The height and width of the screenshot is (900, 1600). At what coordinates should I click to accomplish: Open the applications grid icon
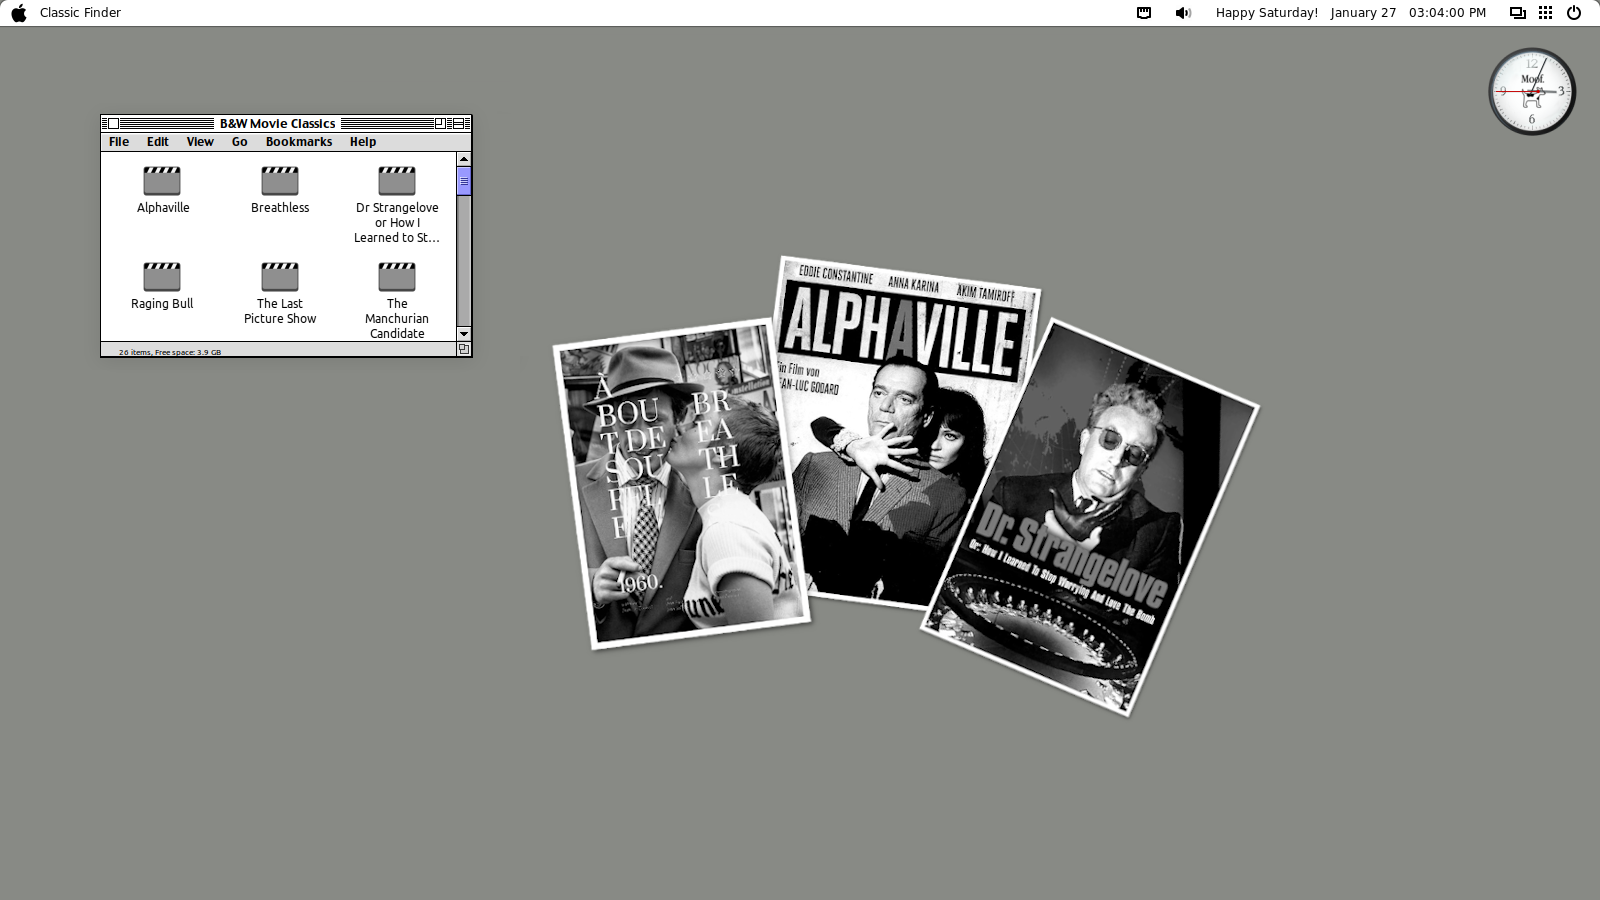pyautogui.click(x=1545, y=13)
